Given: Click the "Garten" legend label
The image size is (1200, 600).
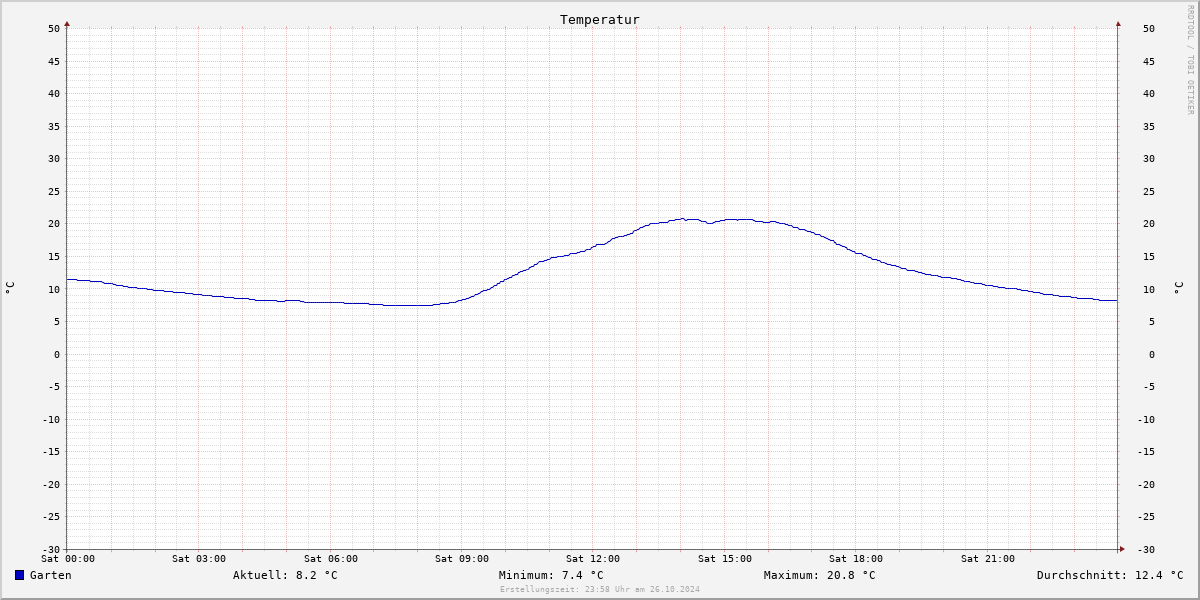Looking at the screenshot, I should coord(51,575).
